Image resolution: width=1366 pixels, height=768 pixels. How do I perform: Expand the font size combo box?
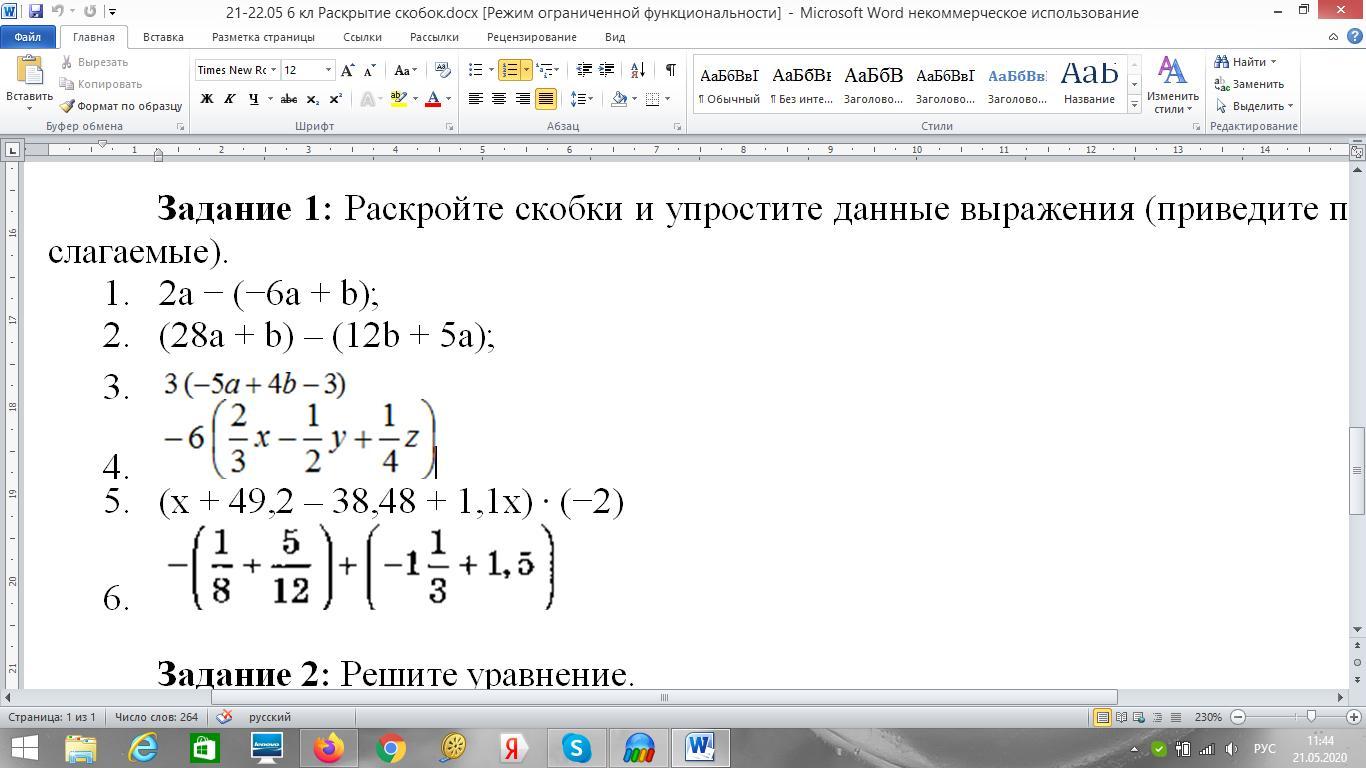pyautogui.click(x=328, y=70)
